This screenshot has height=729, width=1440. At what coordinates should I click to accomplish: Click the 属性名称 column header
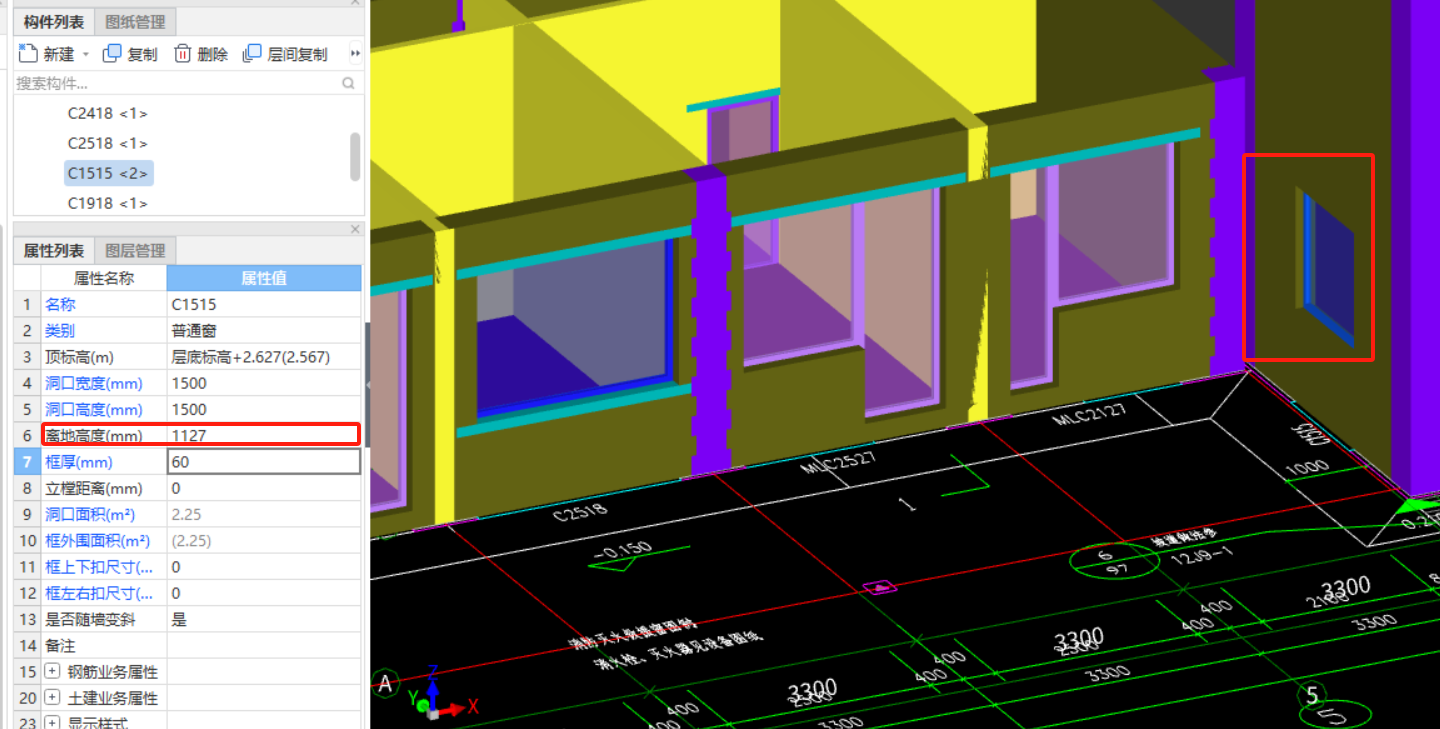click(x=104, y=278)
